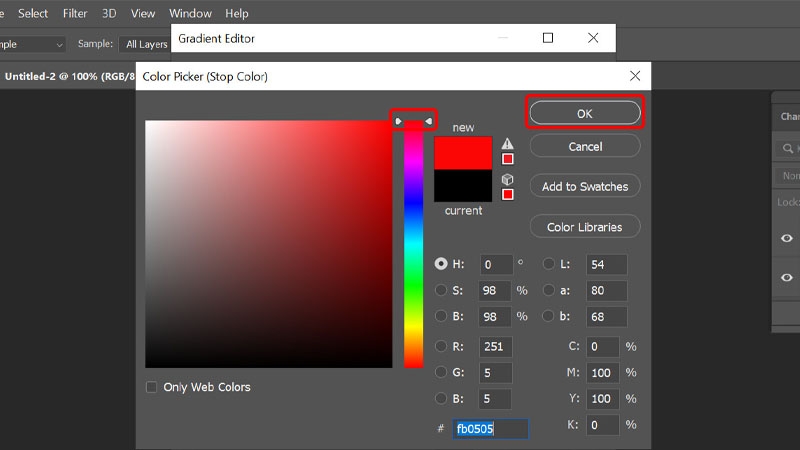Click the M magenta percentage field
800x450 pixels.
tap(603, 372)
